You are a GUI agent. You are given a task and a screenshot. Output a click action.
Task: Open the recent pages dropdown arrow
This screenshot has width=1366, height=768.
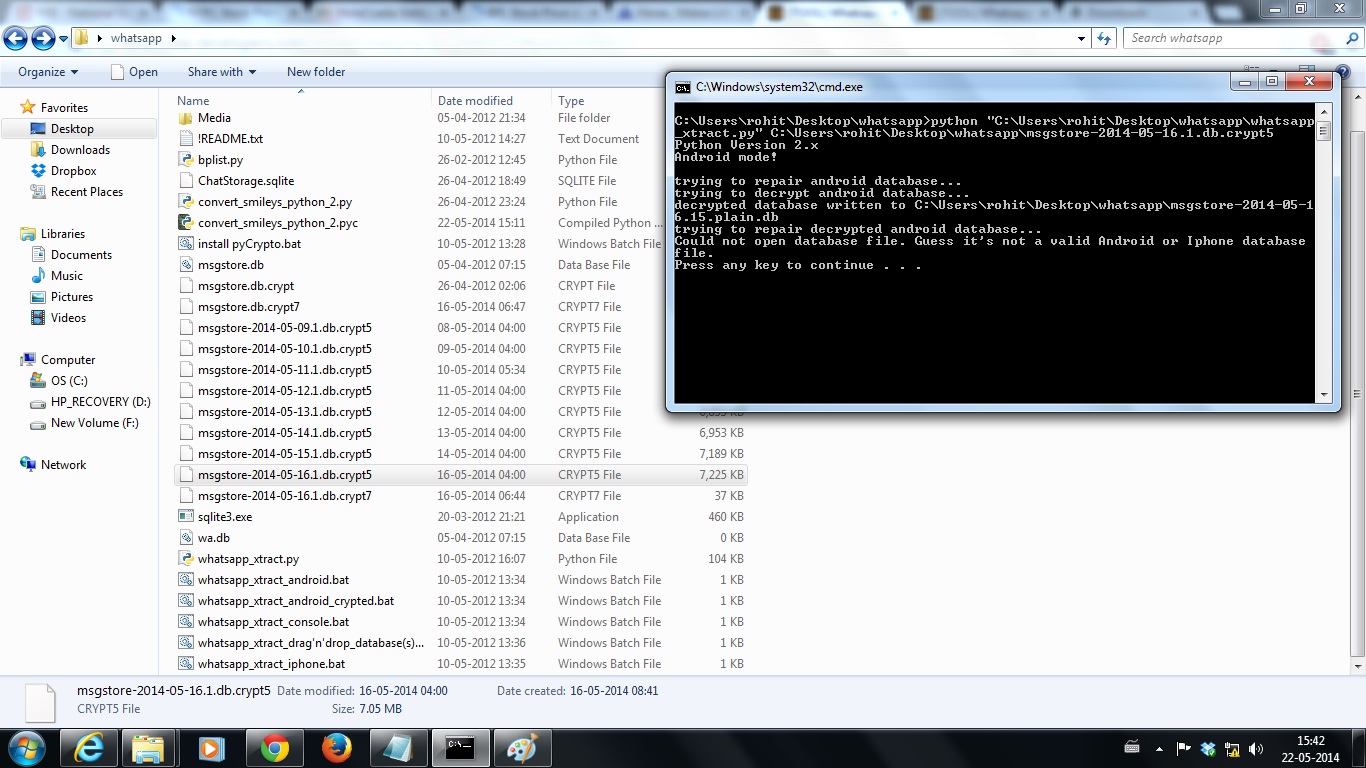63,39
